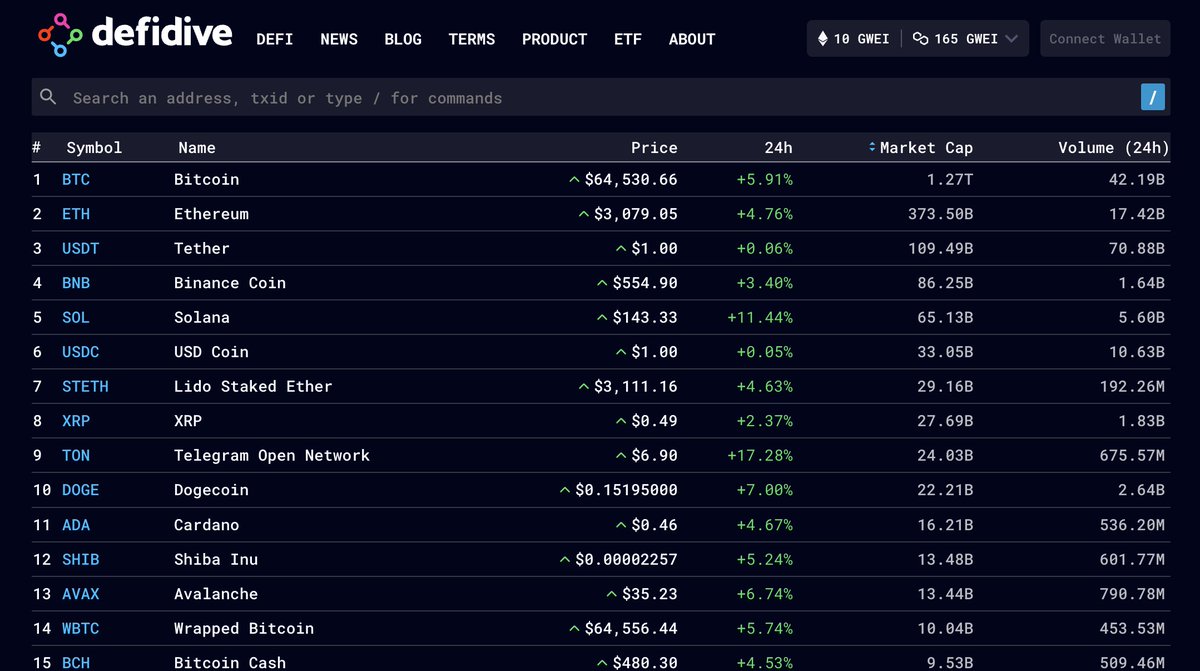
Task: Open the USDC symbol link
Action: (81, 352)
